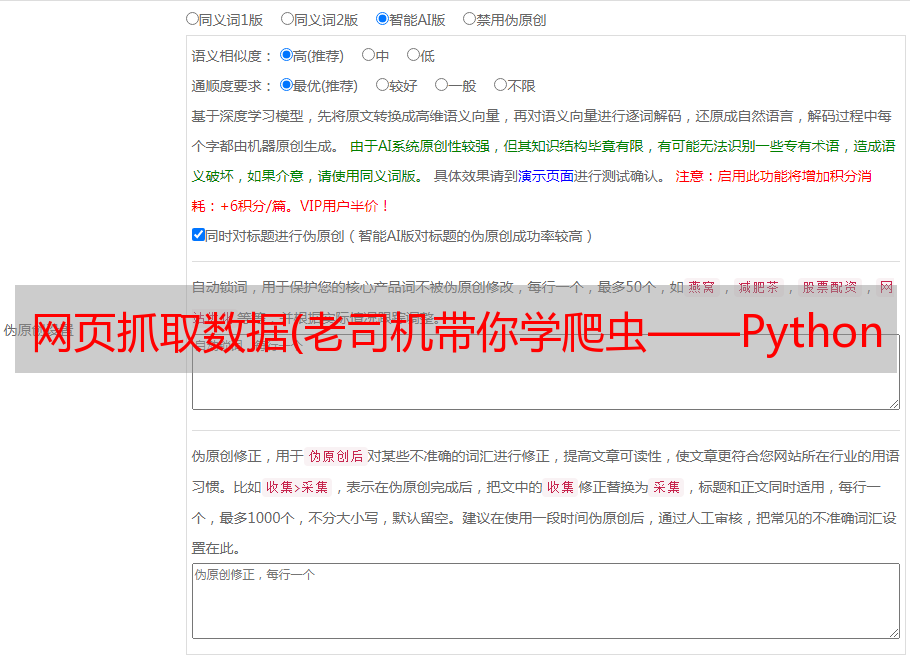Screen dimensions: 911x658
Task: Click the red text VIP用户半价！
Action: pos(345,206)
